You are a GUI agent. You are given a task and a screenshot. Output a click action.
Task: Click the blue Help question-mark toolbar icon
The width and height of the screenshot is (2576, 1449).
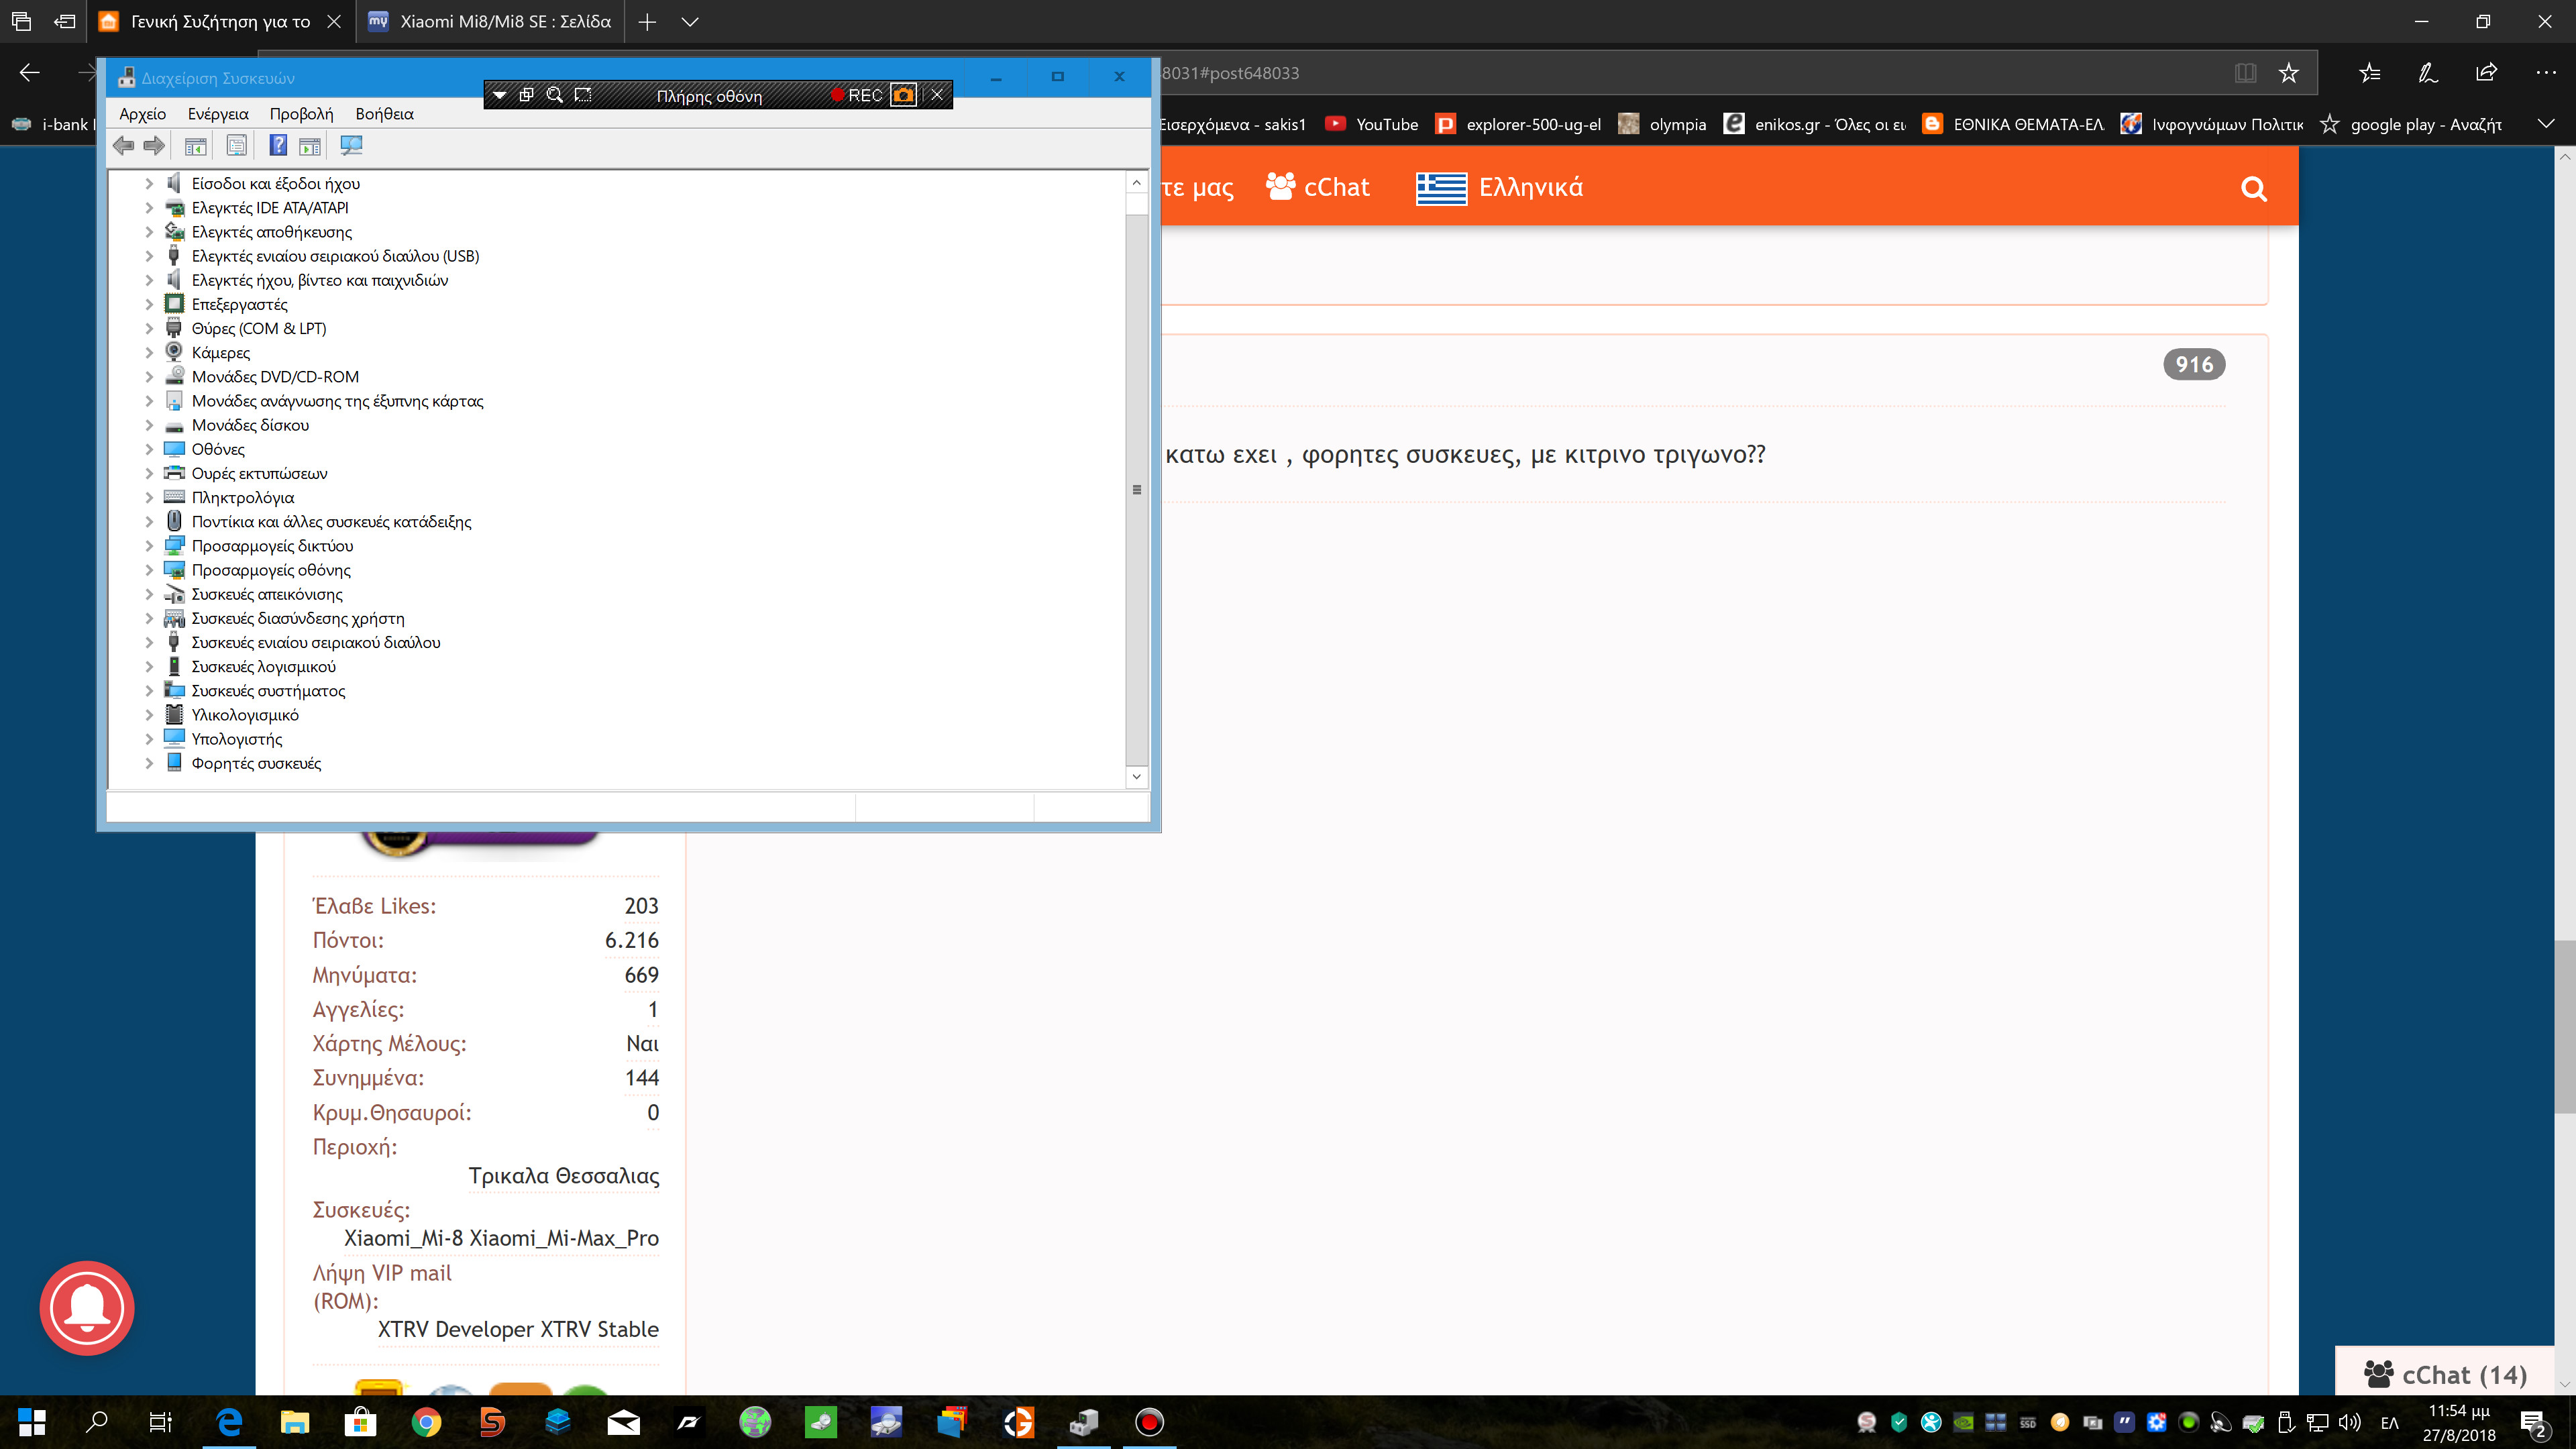278,146
